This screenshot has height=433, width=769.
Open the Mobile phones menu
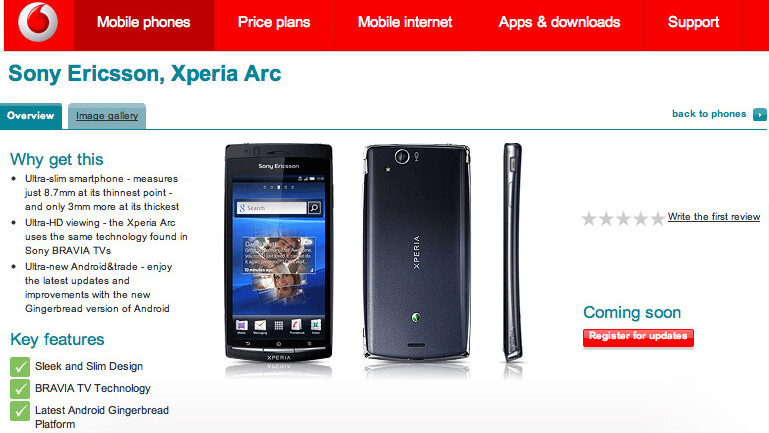(144, 23)
